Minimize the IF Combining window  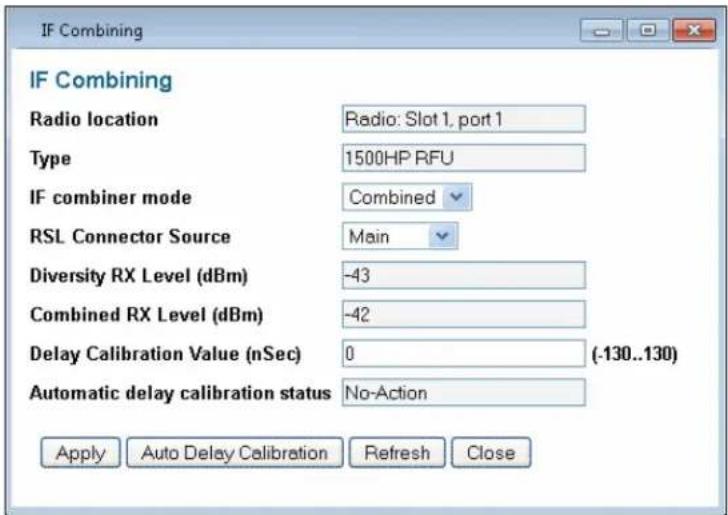601,31
